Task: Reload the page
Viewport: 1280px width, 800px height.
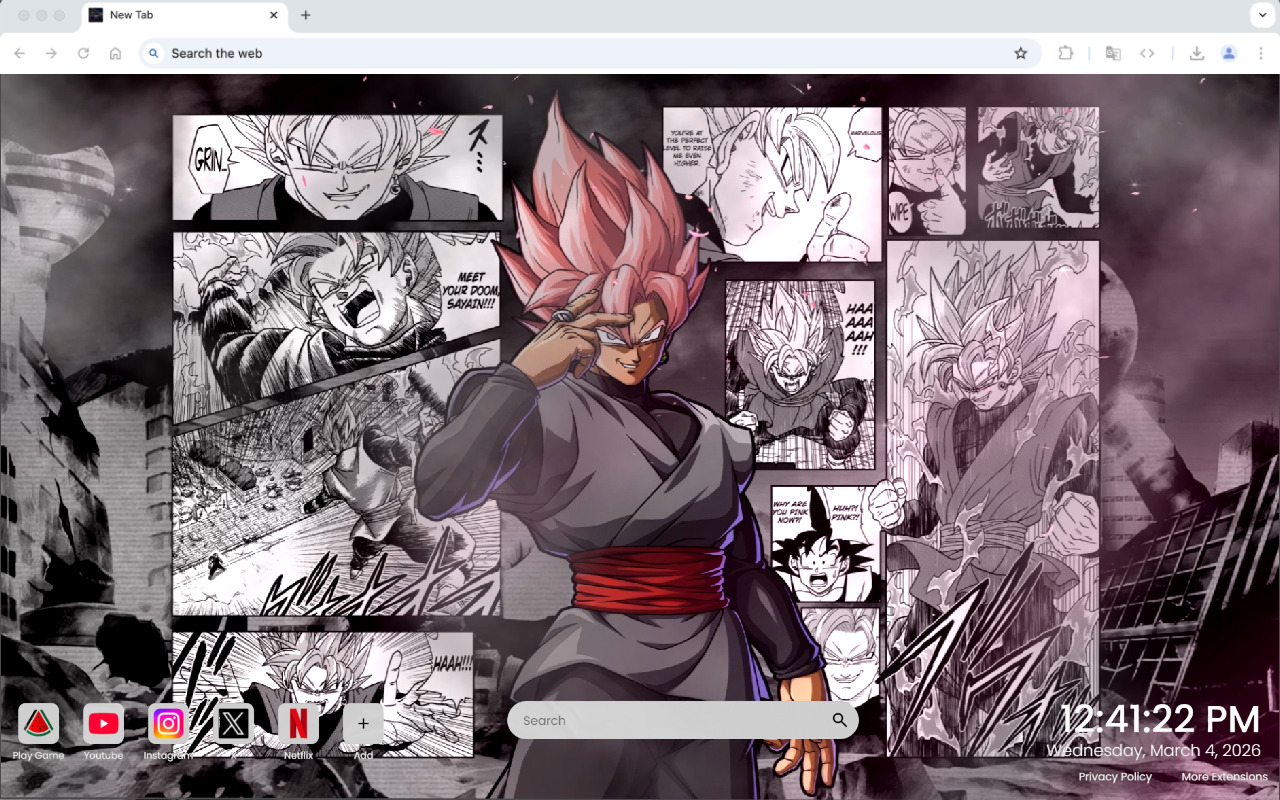Action: click(x=83, y=53)
